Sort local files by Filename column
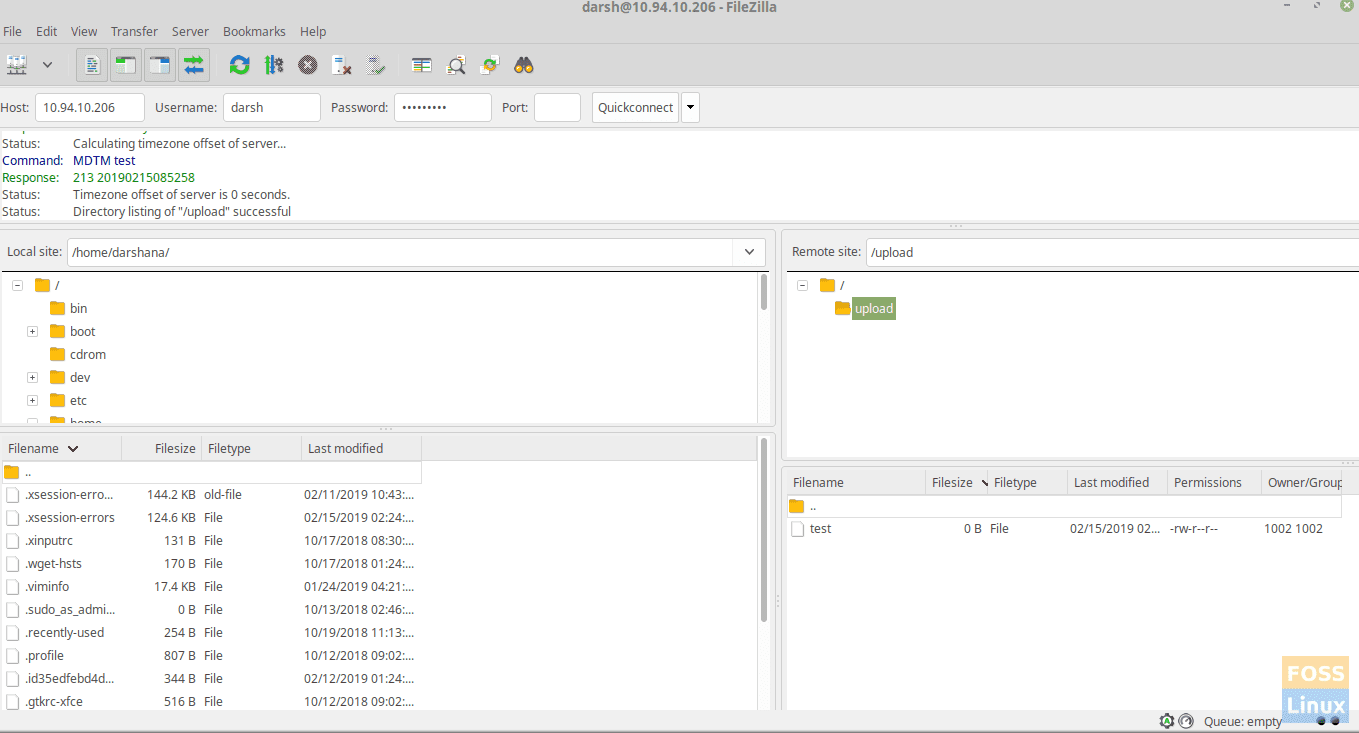This screenshot has height=733, width=1359. [x=62, y=448]
